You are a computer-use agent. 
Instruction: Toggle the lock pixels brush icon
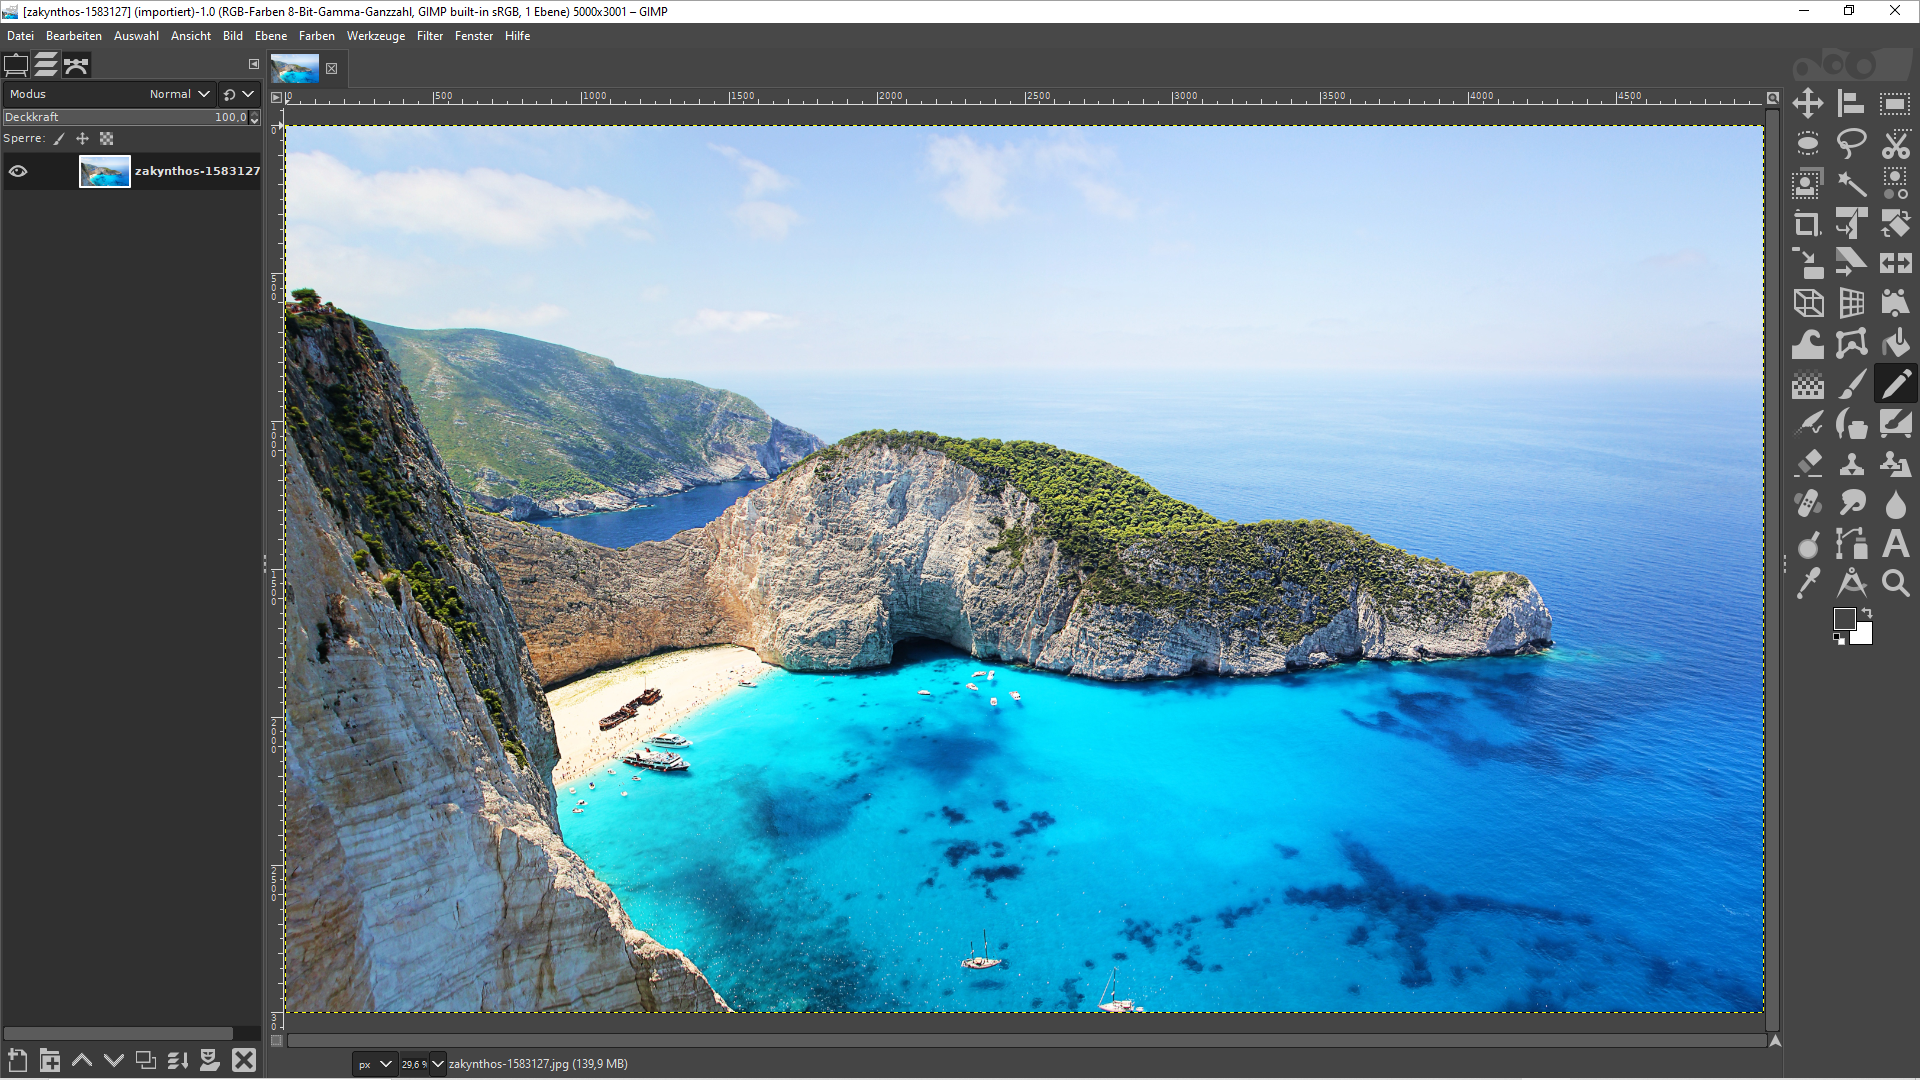59,139
